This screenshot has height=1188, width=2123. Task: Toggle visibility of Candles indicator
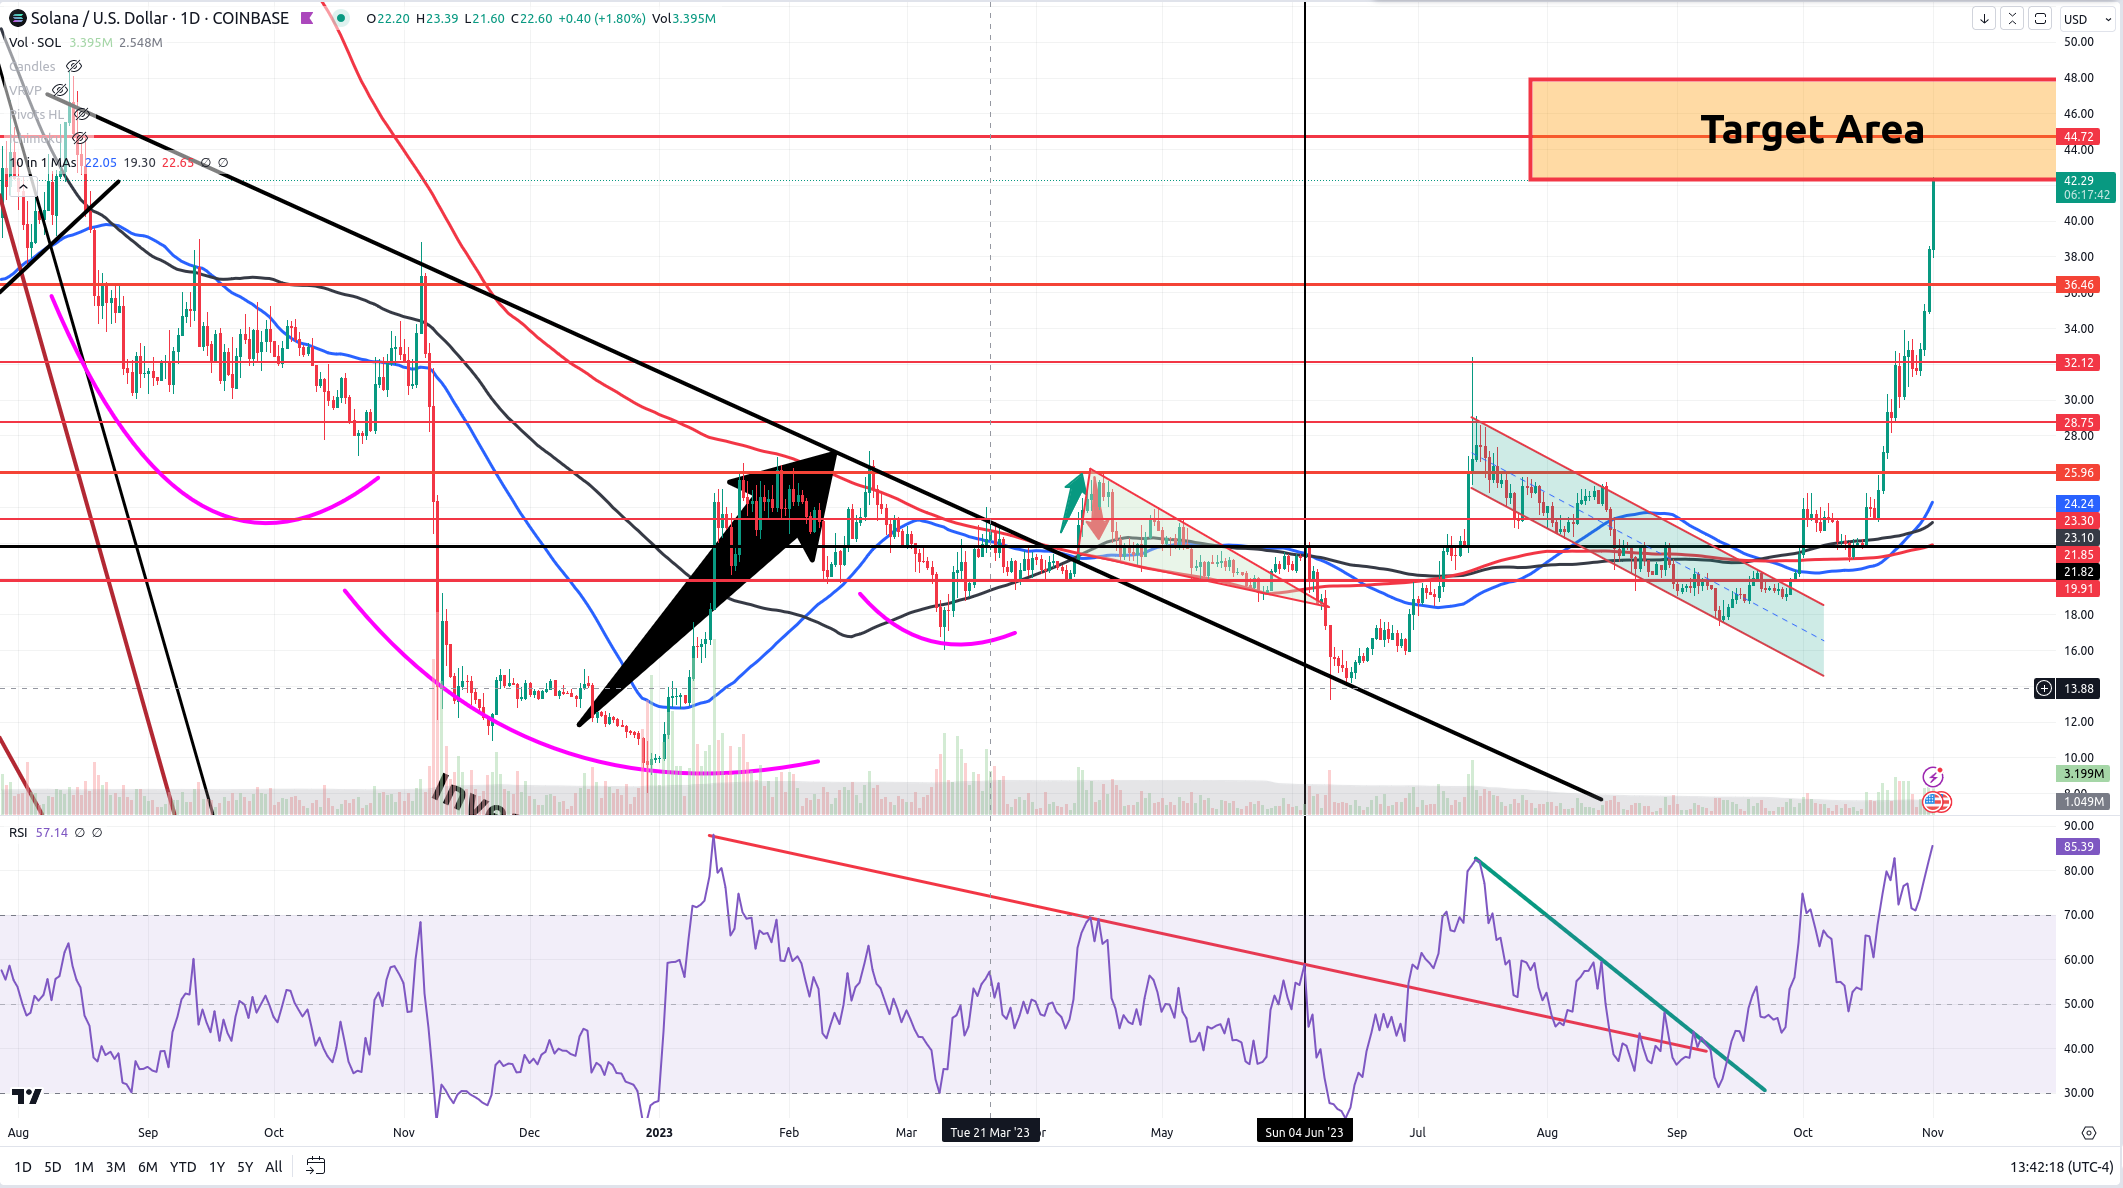tap(74, 66)
